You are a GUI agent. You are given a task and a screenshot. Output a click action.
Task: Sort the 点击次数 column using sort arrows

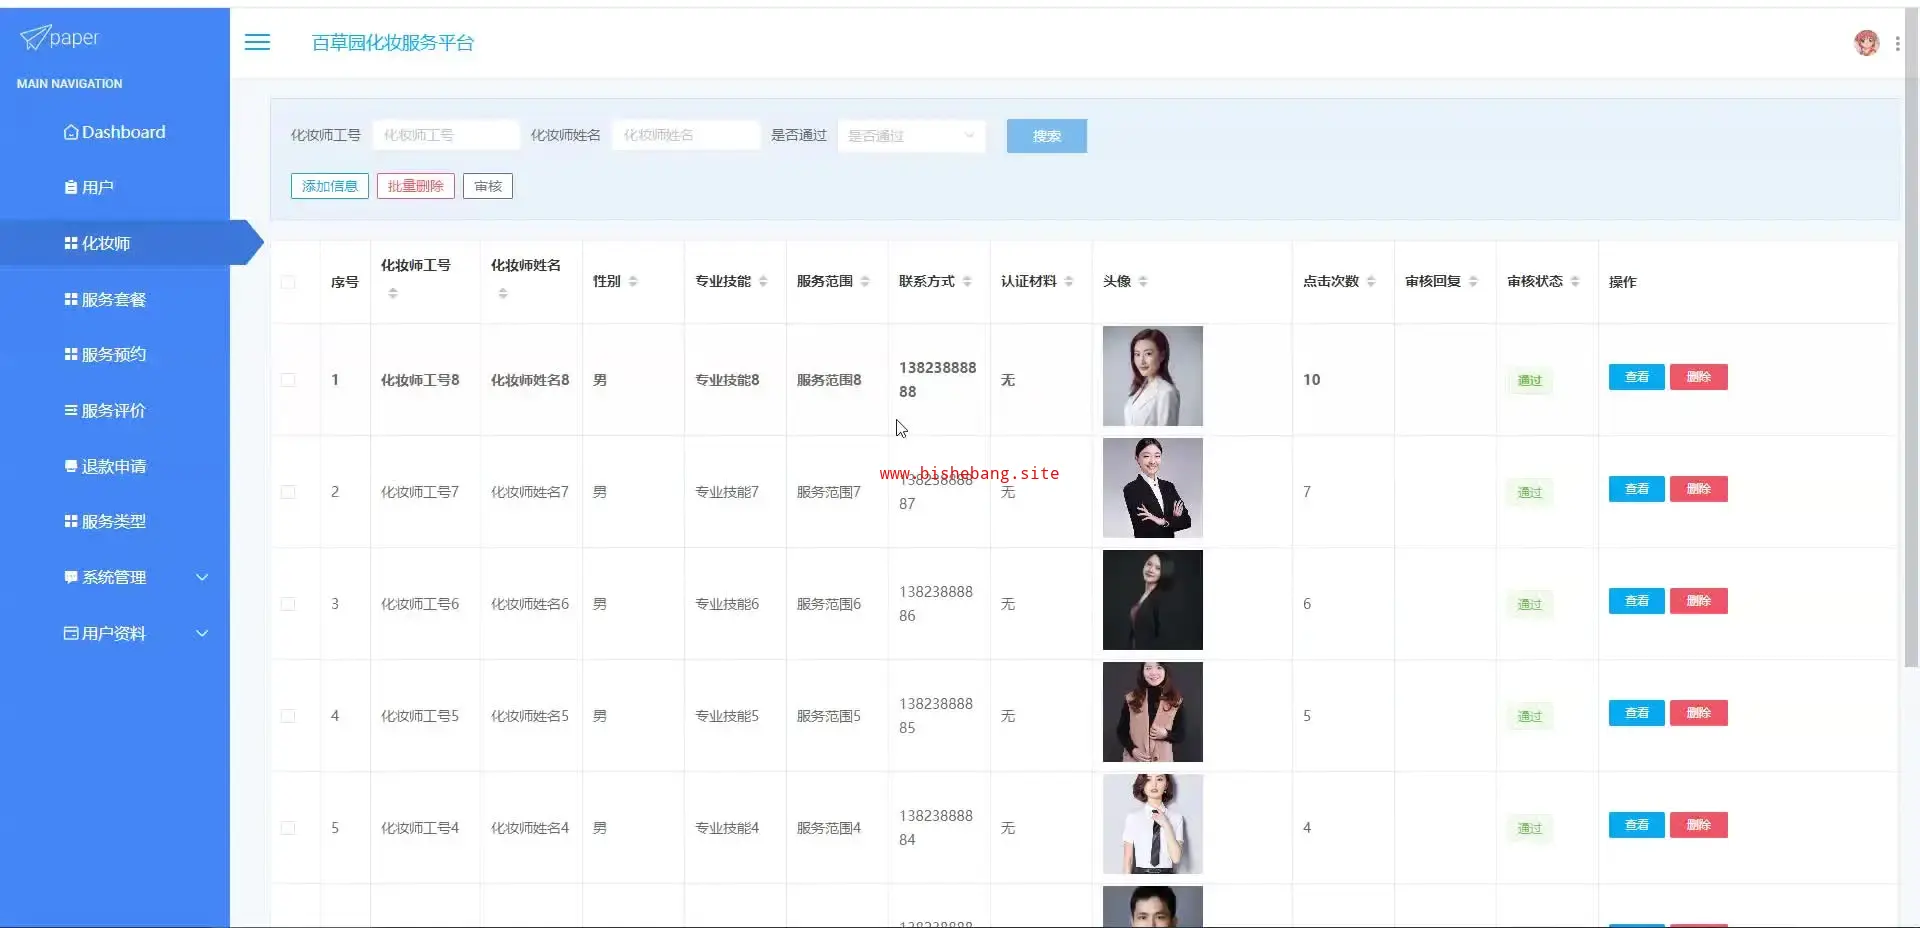click(x=1371, y=282)
